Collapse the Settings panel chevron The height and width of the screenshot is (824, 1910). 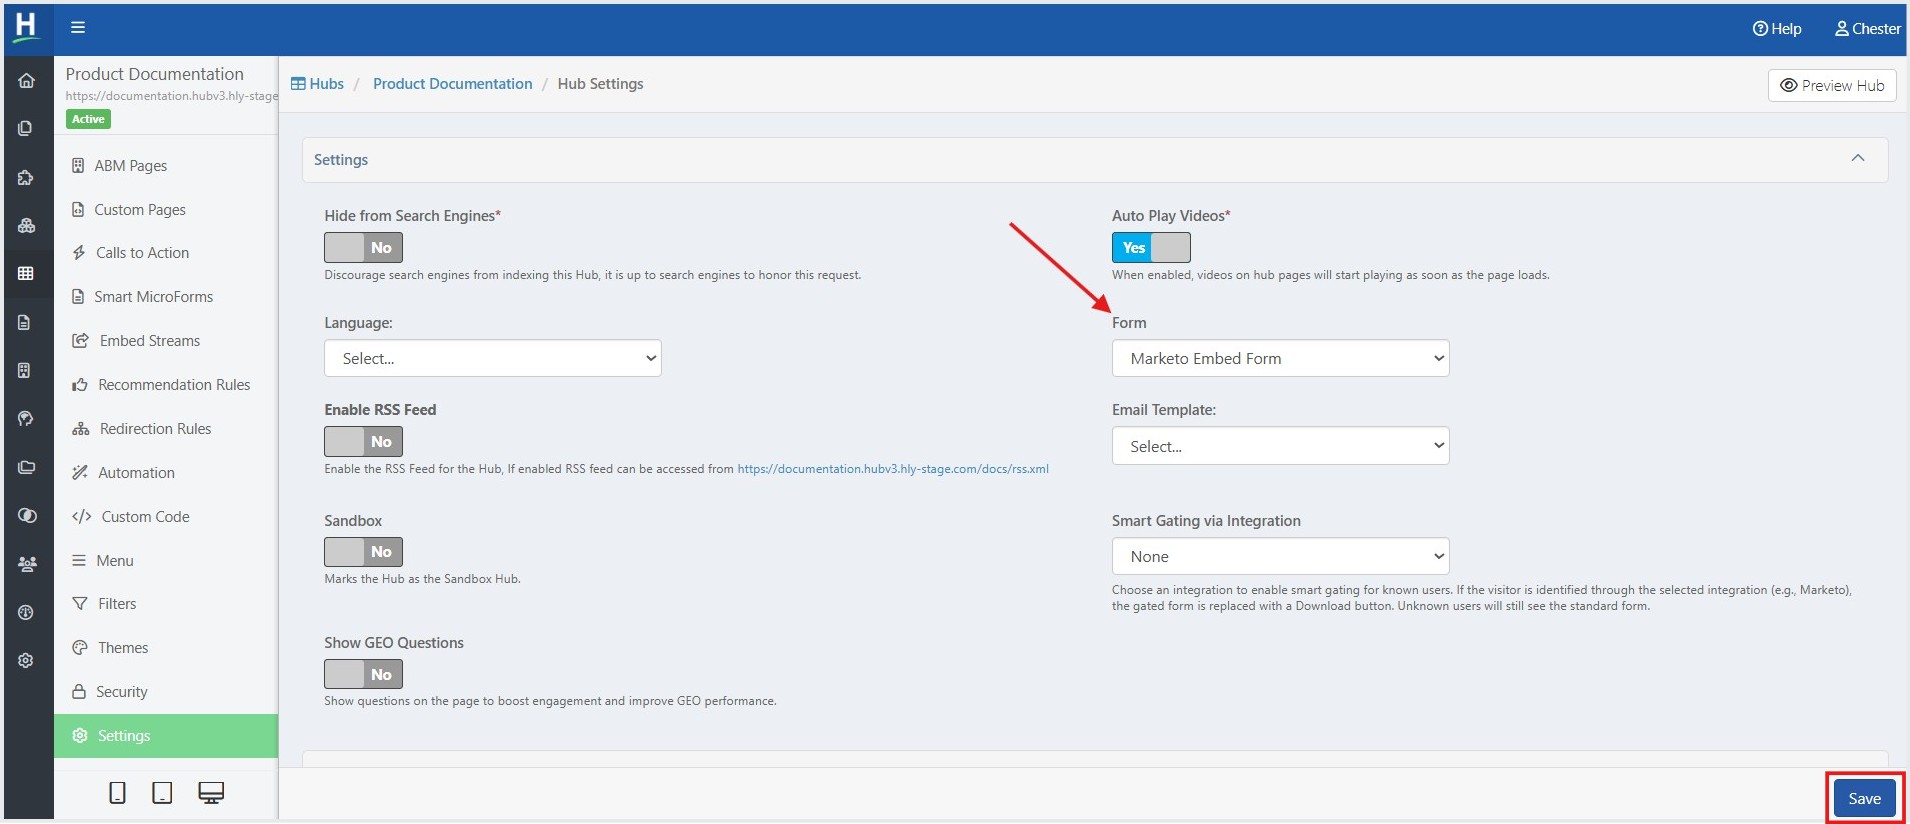click(x=1857, y=158)
